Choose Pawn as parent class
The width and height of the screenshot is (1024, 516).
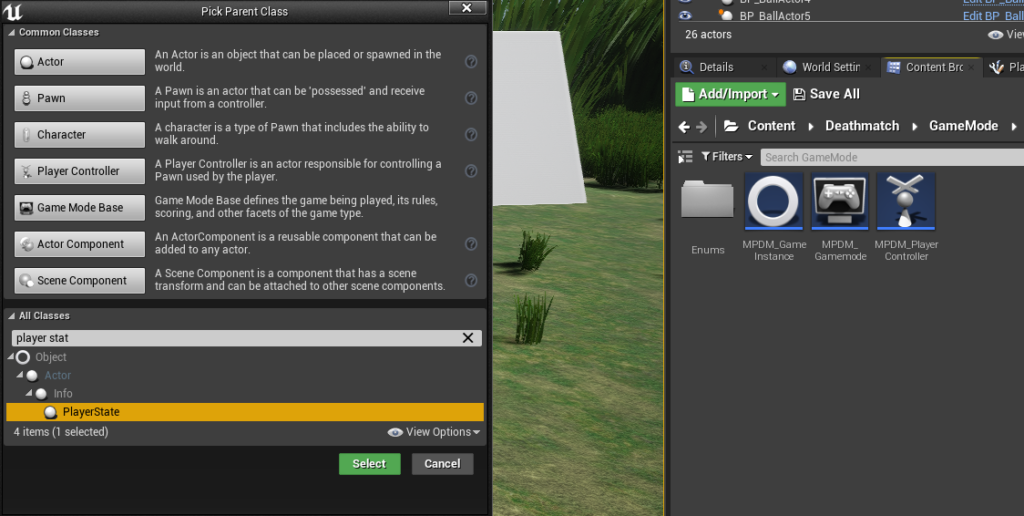tap(80, 99)
